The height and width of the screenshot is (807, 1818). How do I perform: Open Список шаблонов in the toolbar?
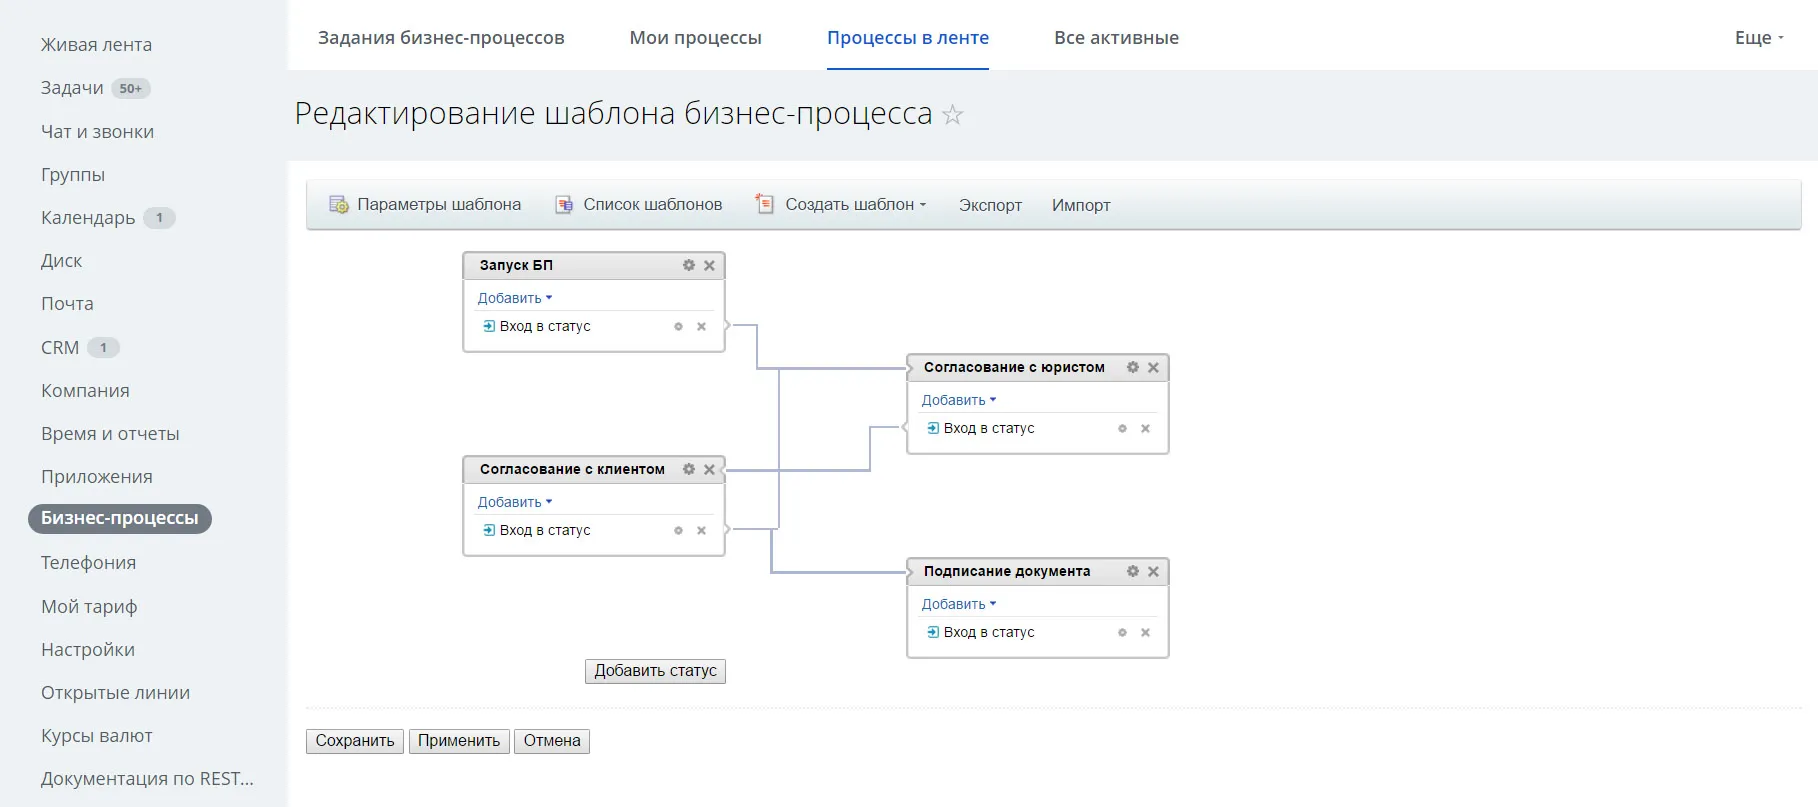point(639,205)
